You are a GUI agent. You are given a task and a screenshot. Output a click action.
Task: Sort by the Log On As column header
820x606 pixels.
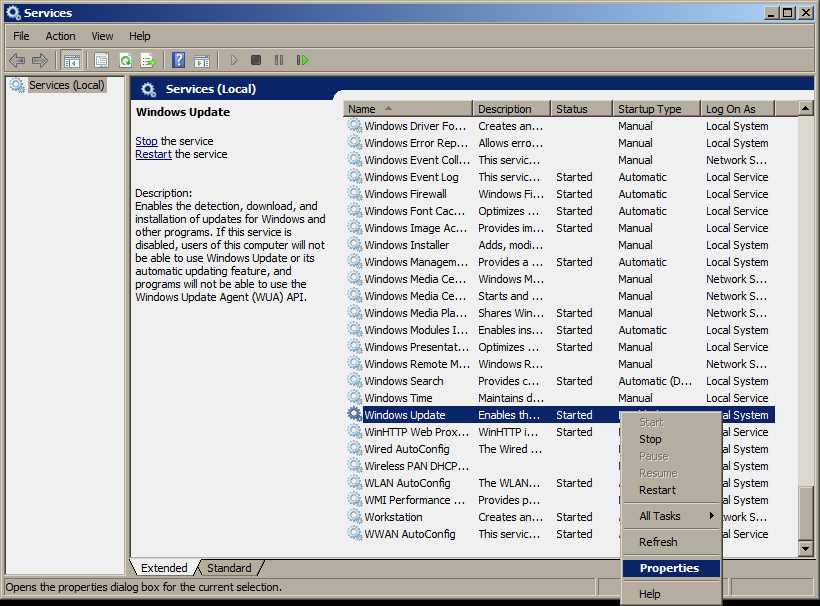coord(737,109)
